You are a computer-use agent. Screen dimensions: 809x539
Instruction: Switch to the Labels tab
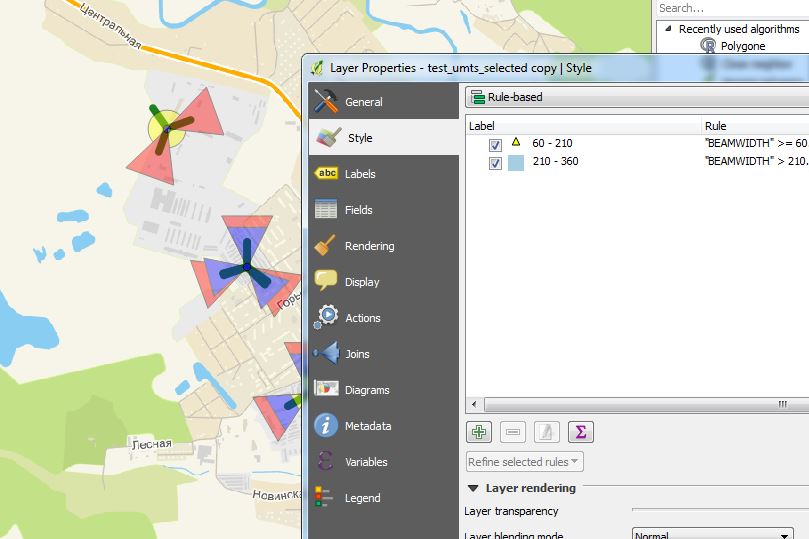(359, 174)
